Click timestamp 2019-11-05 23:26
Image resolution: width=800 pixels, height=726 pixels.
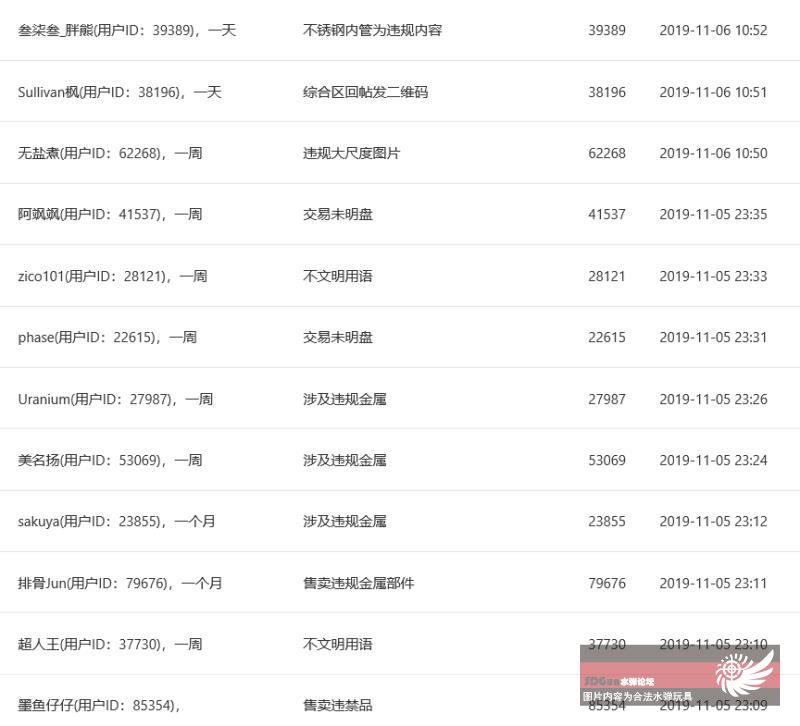click(713, 399)
